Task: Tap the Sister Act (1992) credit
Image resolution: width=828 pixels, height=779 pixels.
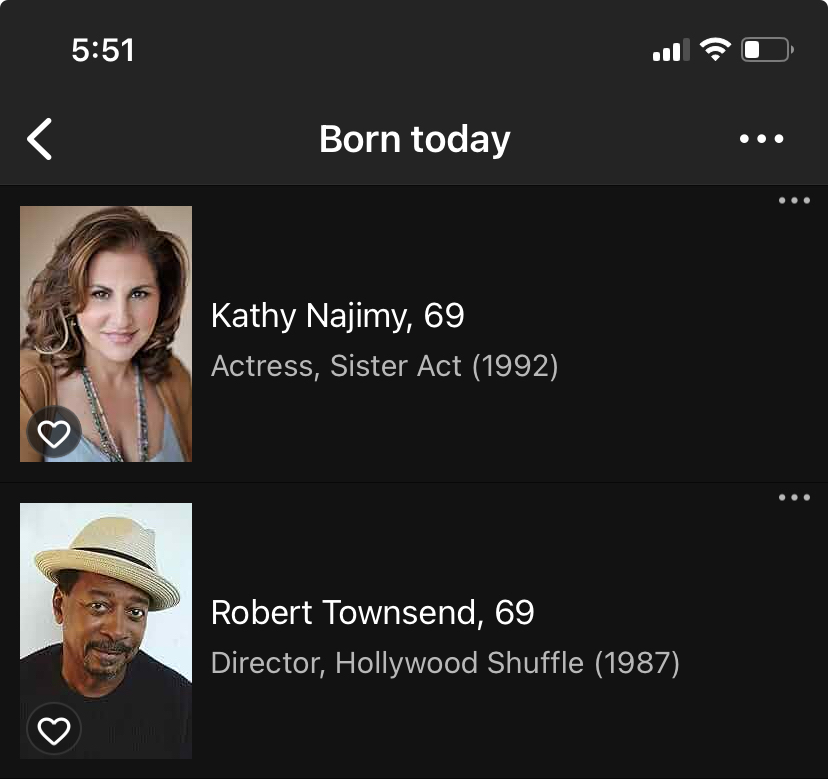Action: click(444, 366)
